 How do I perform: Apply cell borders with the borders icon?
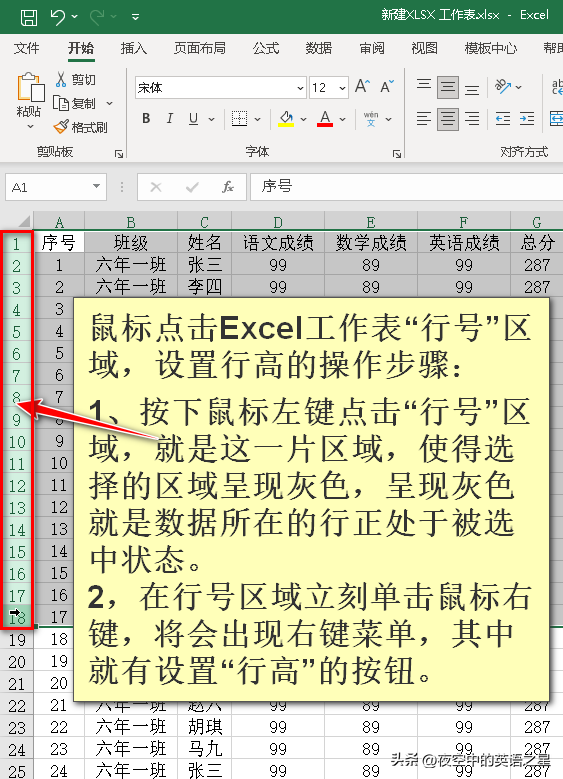coord(240,118)
